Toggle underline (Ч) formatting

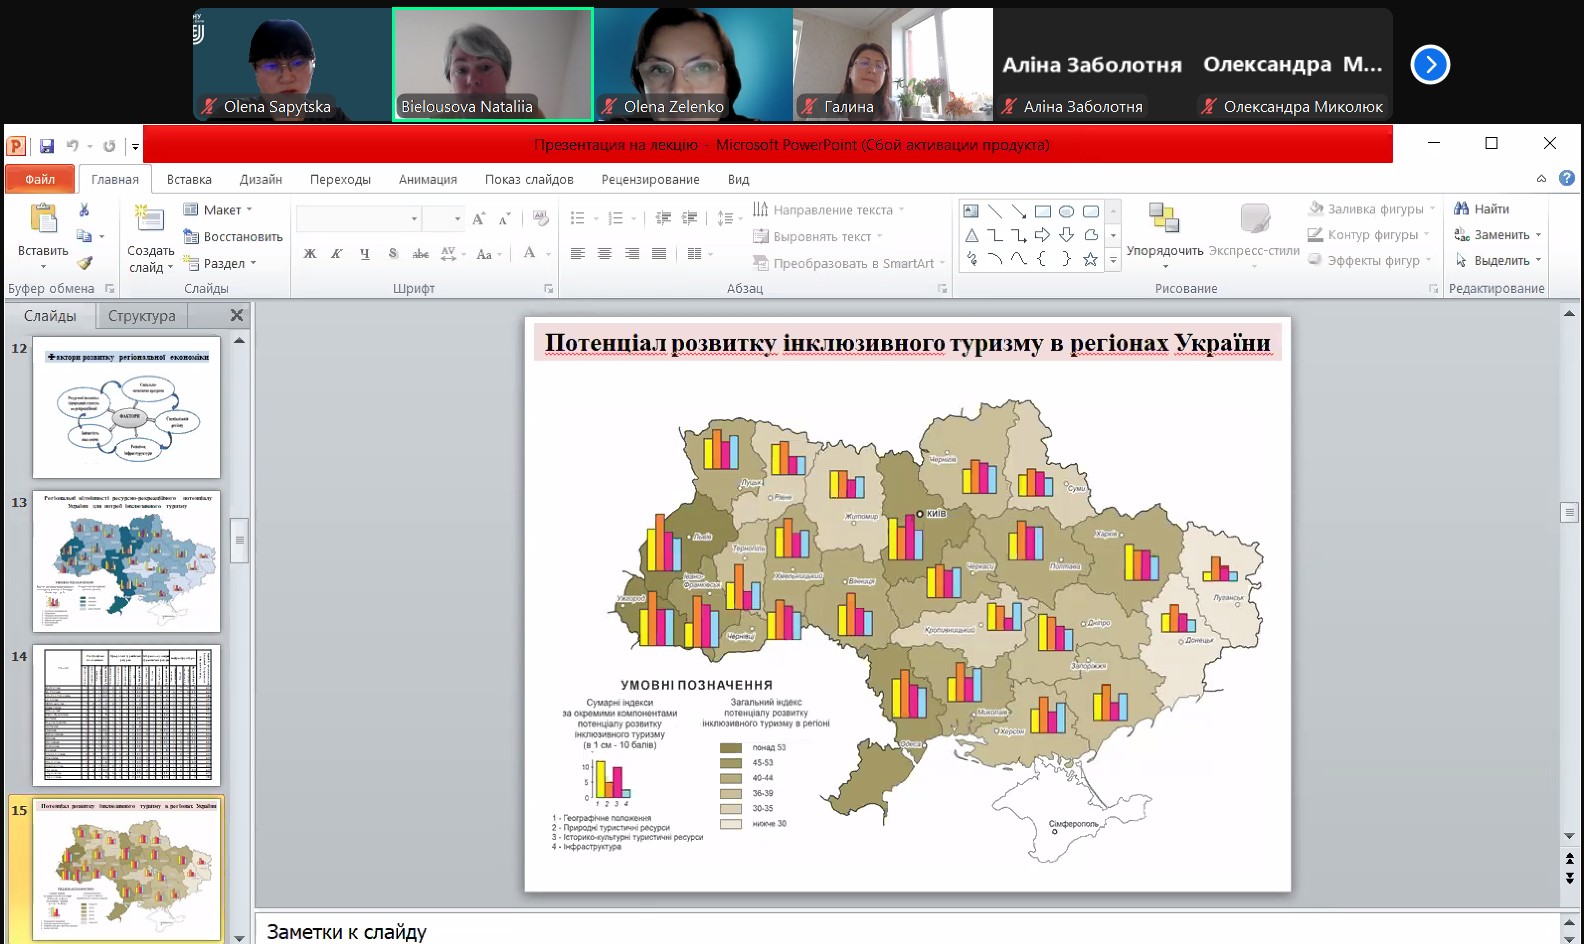pyautogui.click(x=365, y=254)
